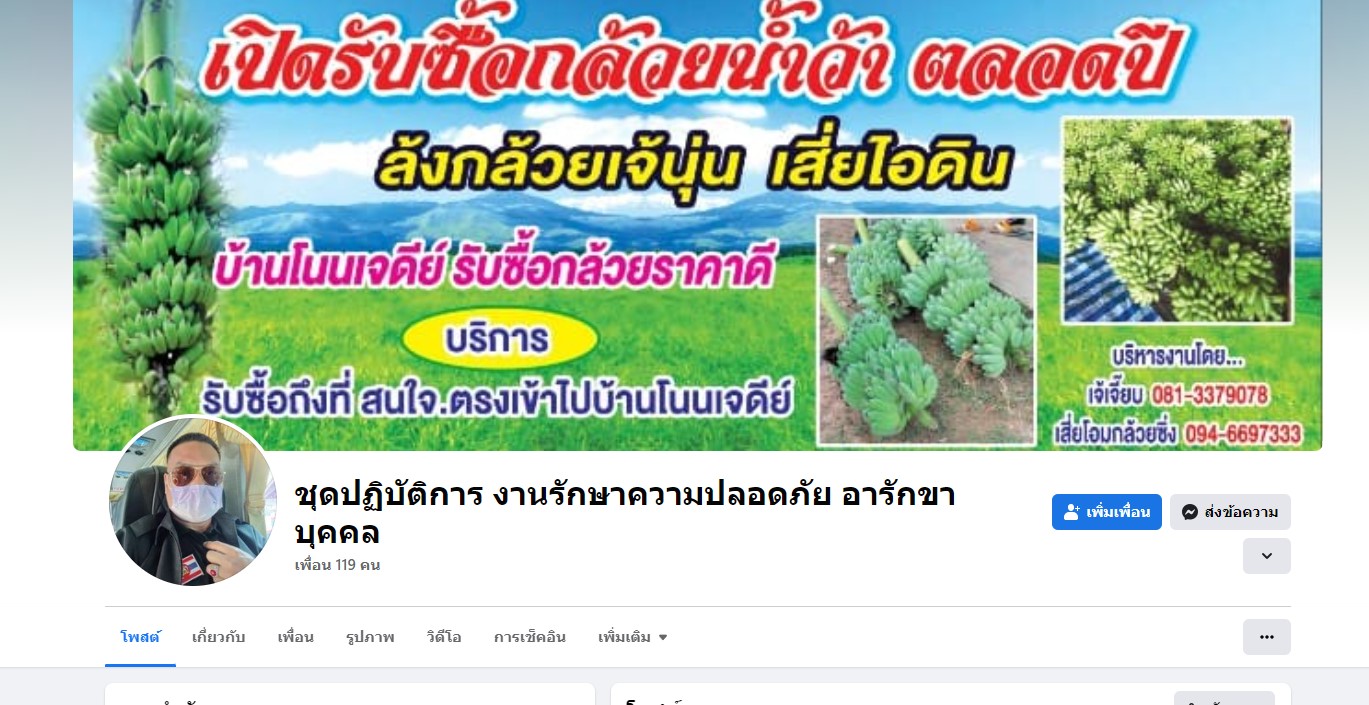The image size is (1369, 705).
Task: Go to the เพื่อน tab
Action: (x=296, y=637)
